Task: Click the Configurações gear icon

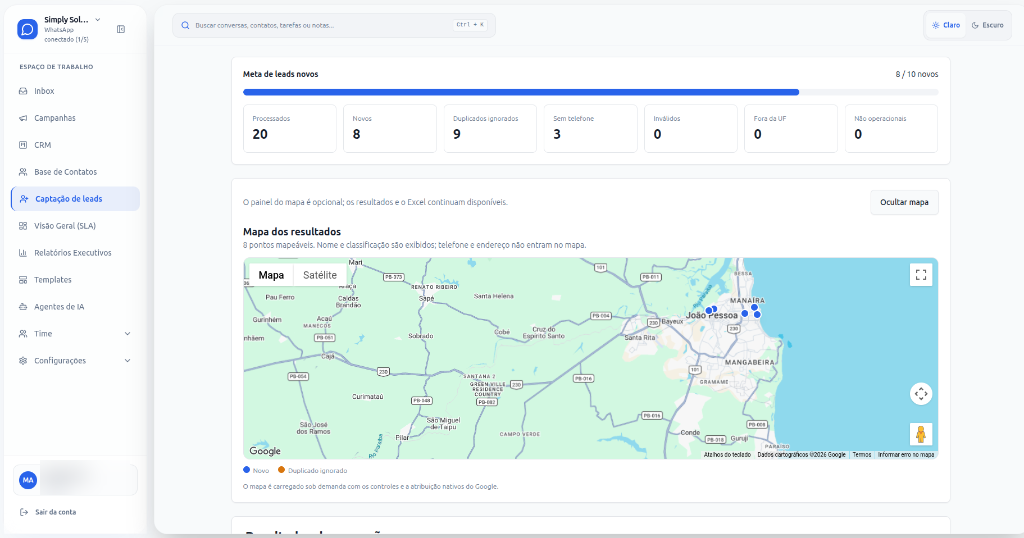Action: [23, 360]
